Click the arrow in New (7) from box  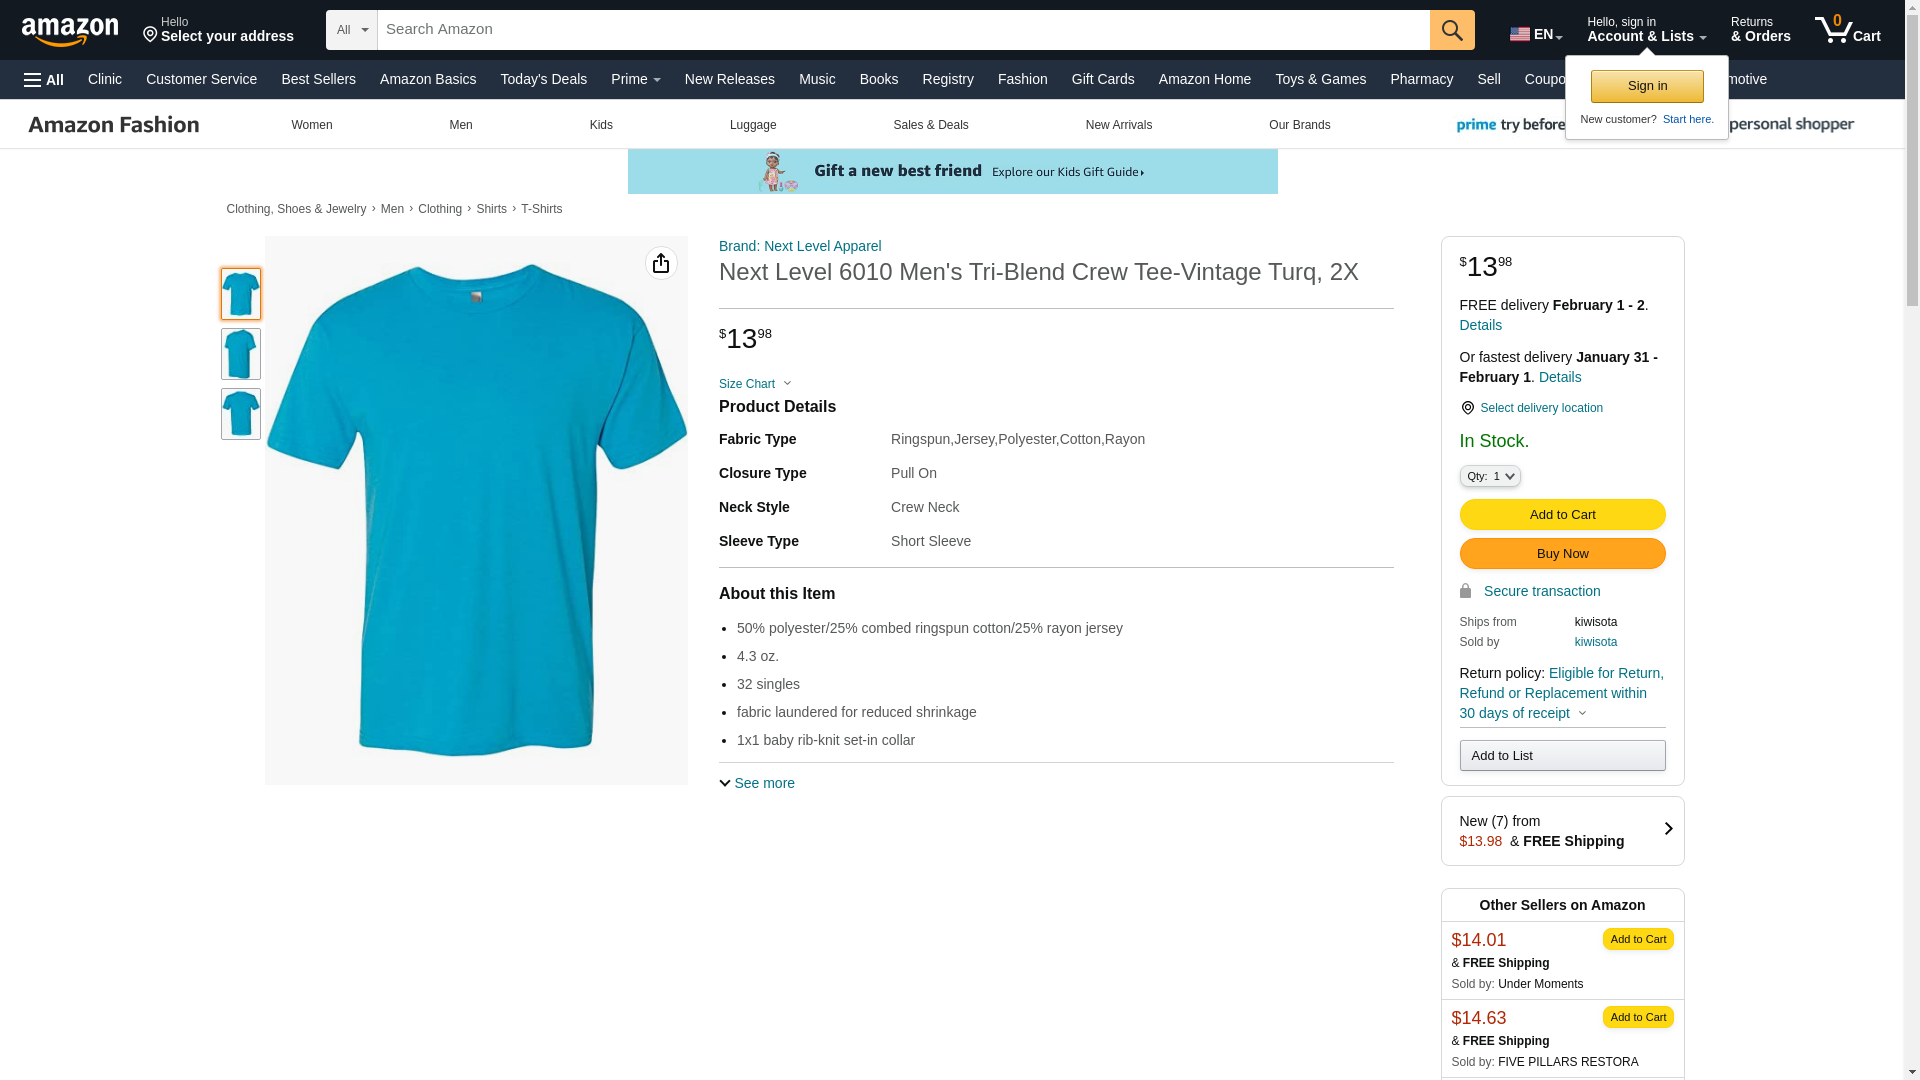coord(1667,829)
